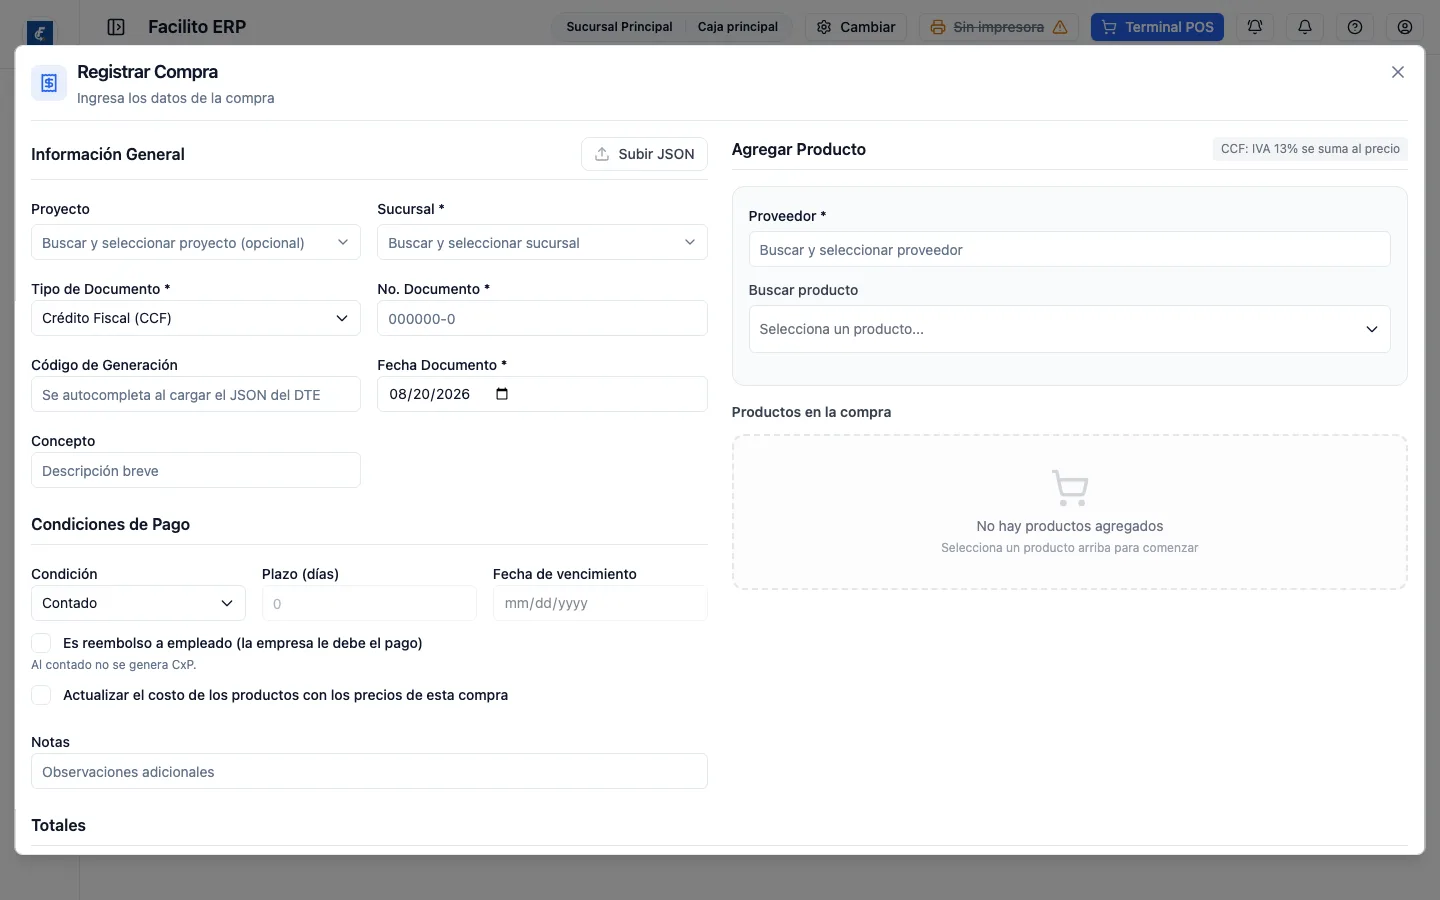1440x900 pixels.
Task: Click the CCF: IVA 13% badge
Action: [1310, 149]
